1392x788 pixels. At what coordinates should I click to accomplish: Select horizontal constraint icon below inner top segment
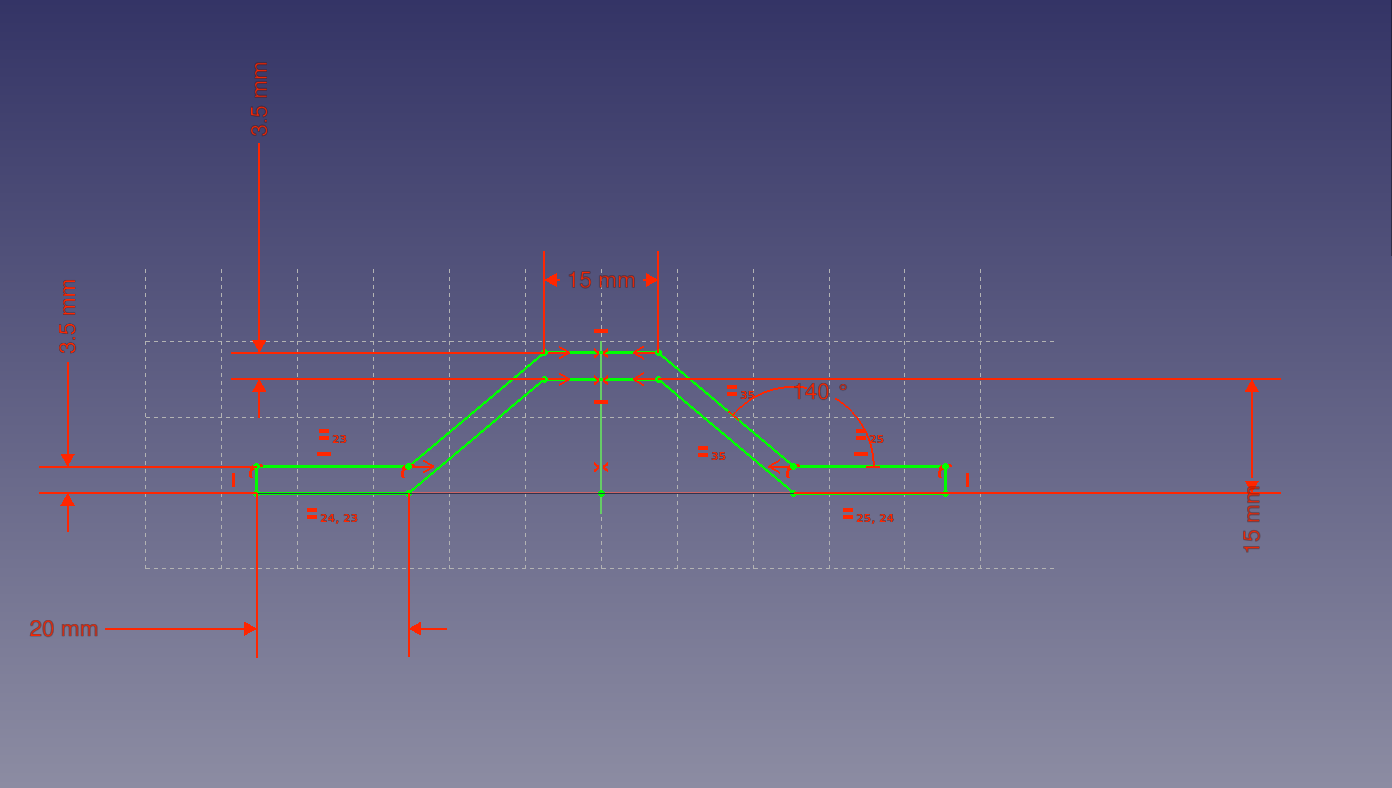[600, 401]
